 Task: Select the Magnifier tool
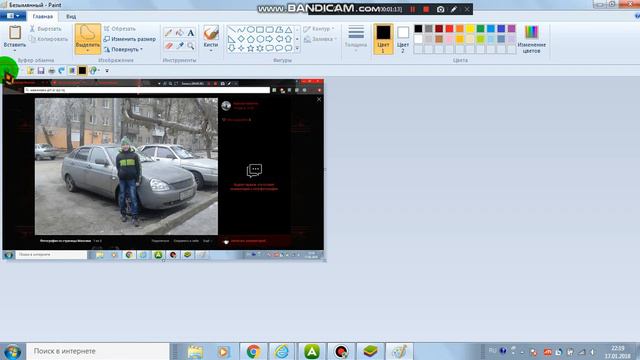(191, 46)
